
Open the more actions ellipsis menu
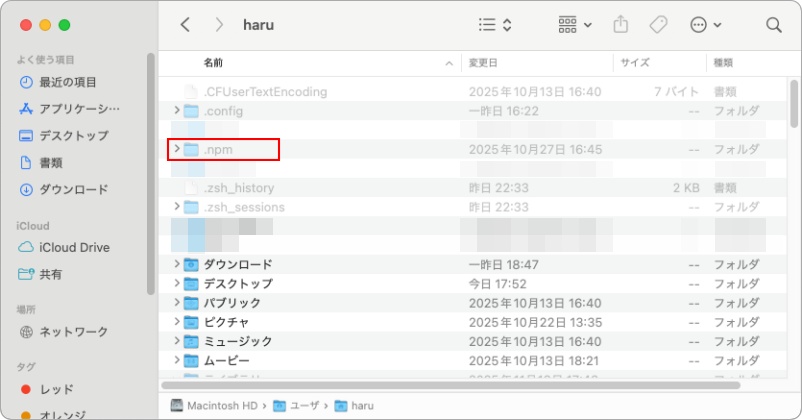(705, 25)
